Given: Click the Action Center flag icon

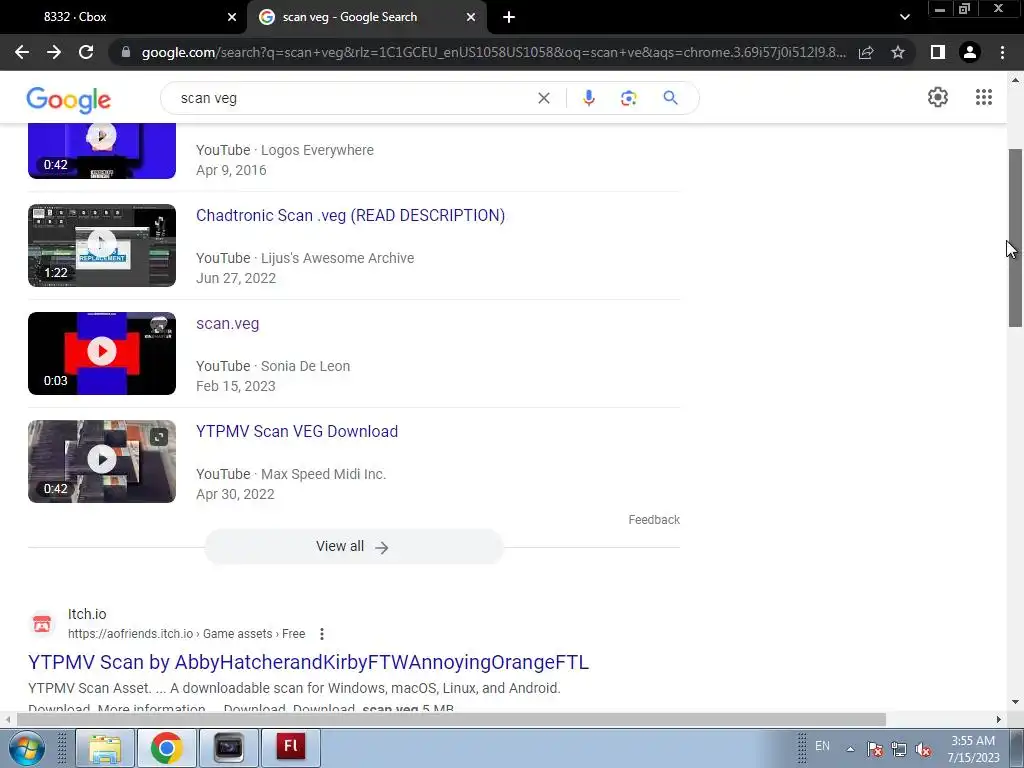Looking at the screenshot, I should click(x=874, y=749).
